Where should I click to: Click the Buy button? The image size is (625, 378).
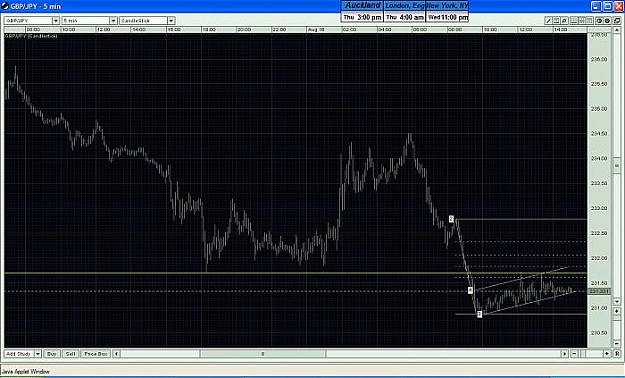point(52,354)
